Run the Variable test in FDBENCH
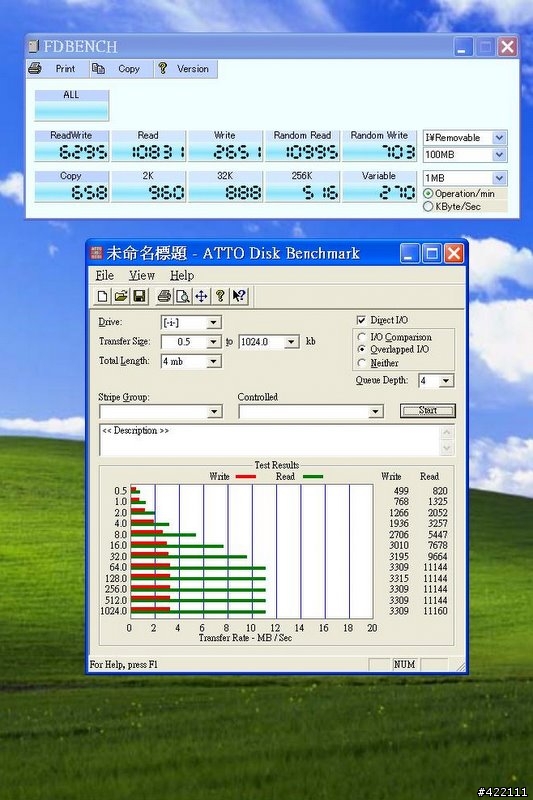 tap(379, 186)
